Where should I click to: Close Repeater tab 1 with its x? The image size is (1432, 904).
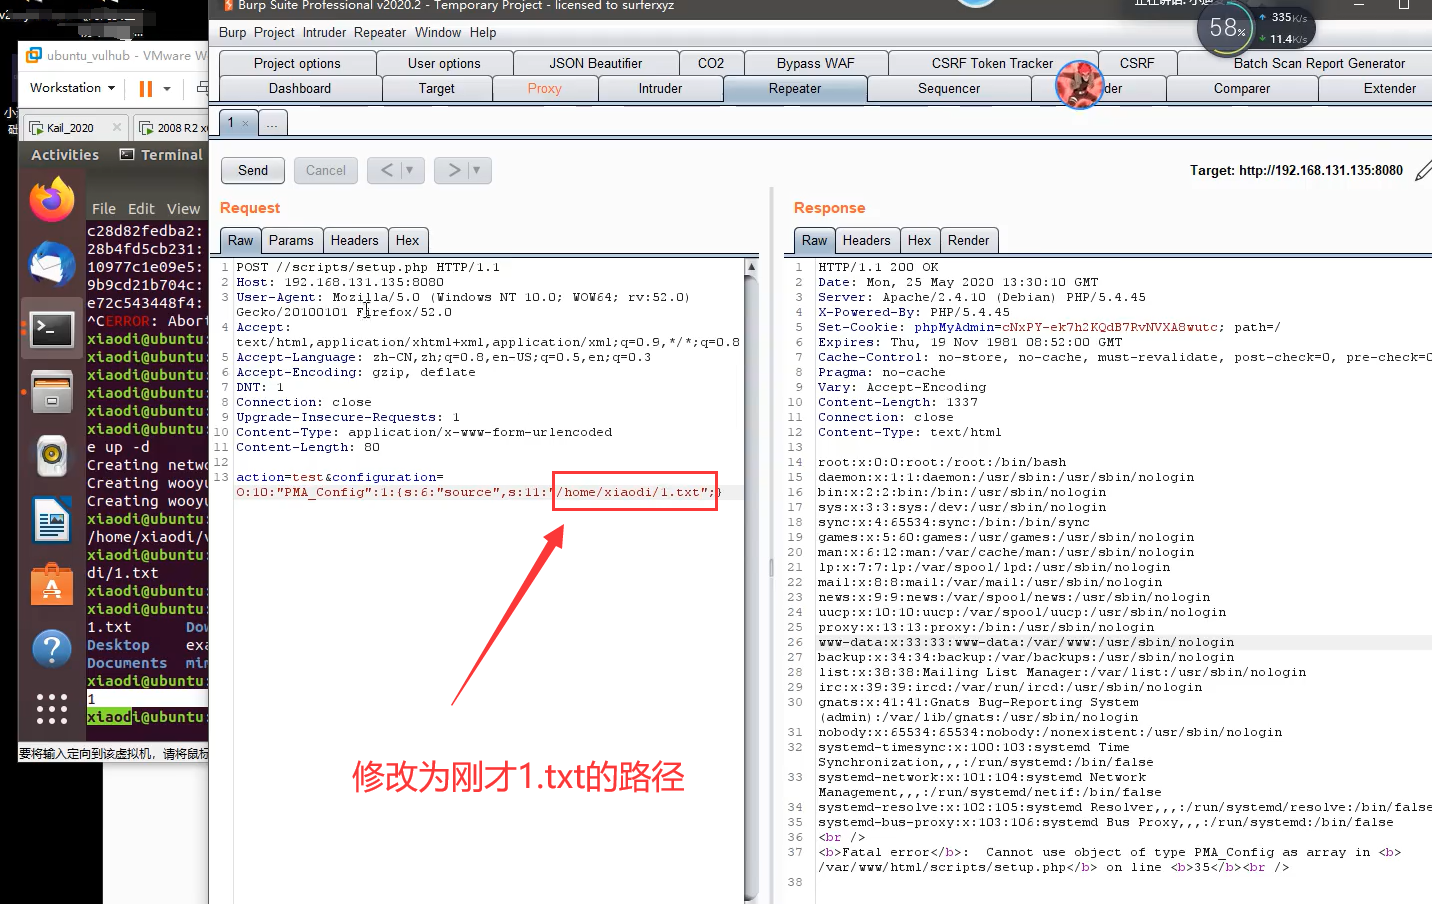[x=246, y=123]
